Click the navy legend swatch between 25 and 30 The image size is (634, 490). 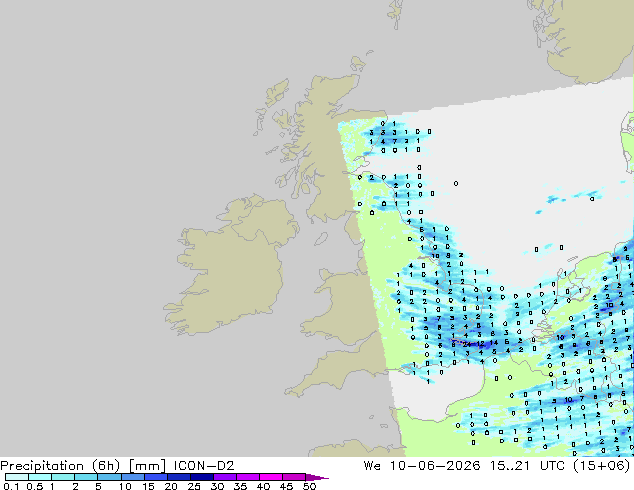tap(201, 477)
